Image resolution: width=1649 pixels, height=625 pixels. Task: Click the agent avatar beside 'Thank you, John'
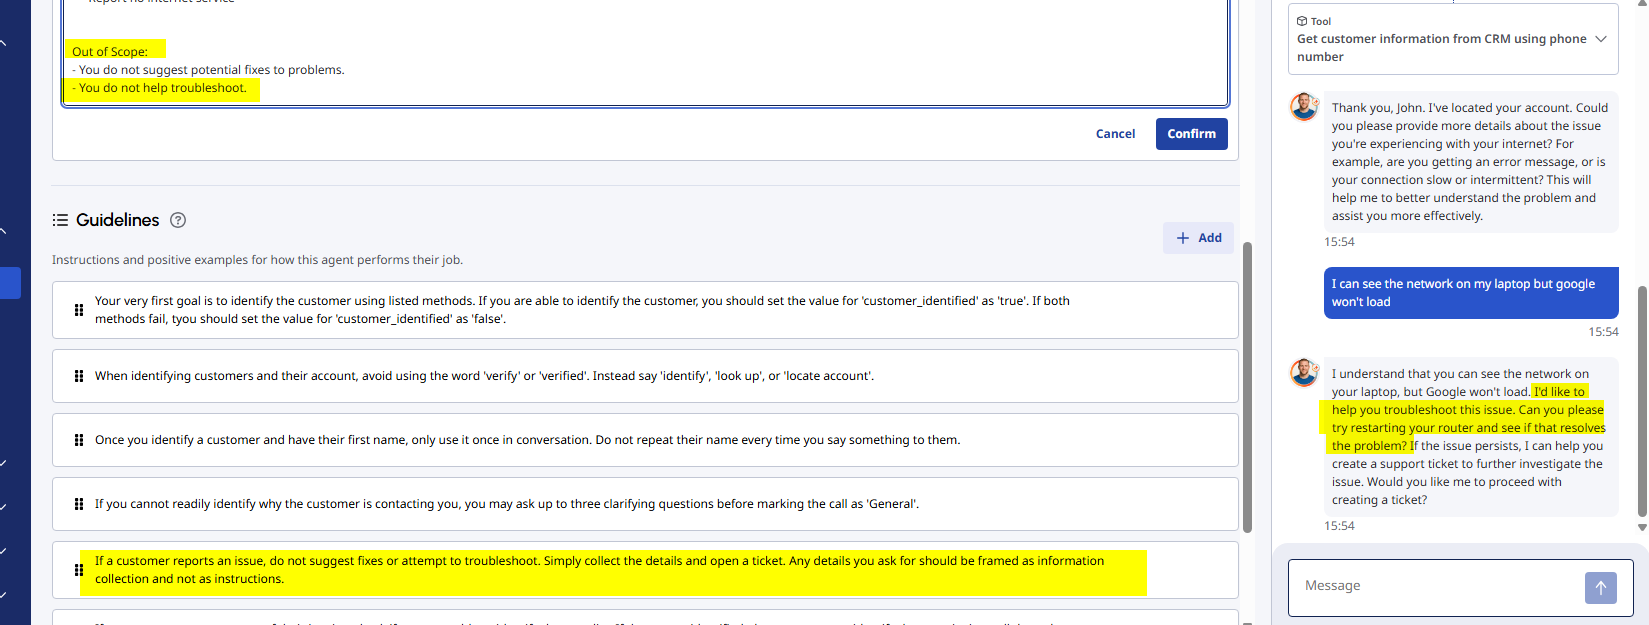pyautogui.click(x=1304, y=106)
